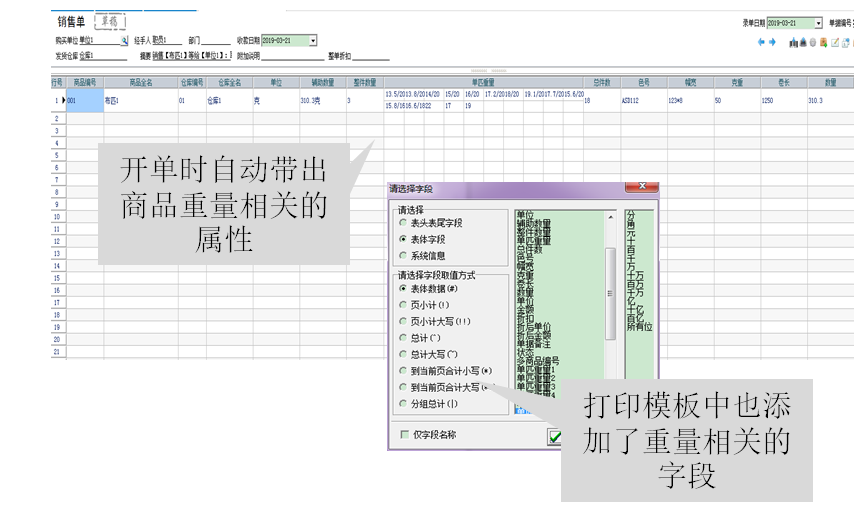Open the 收款日期 date dropdown
Image resolution: width=865 pixels, height=513 pixels.
[x=313, y=41]
